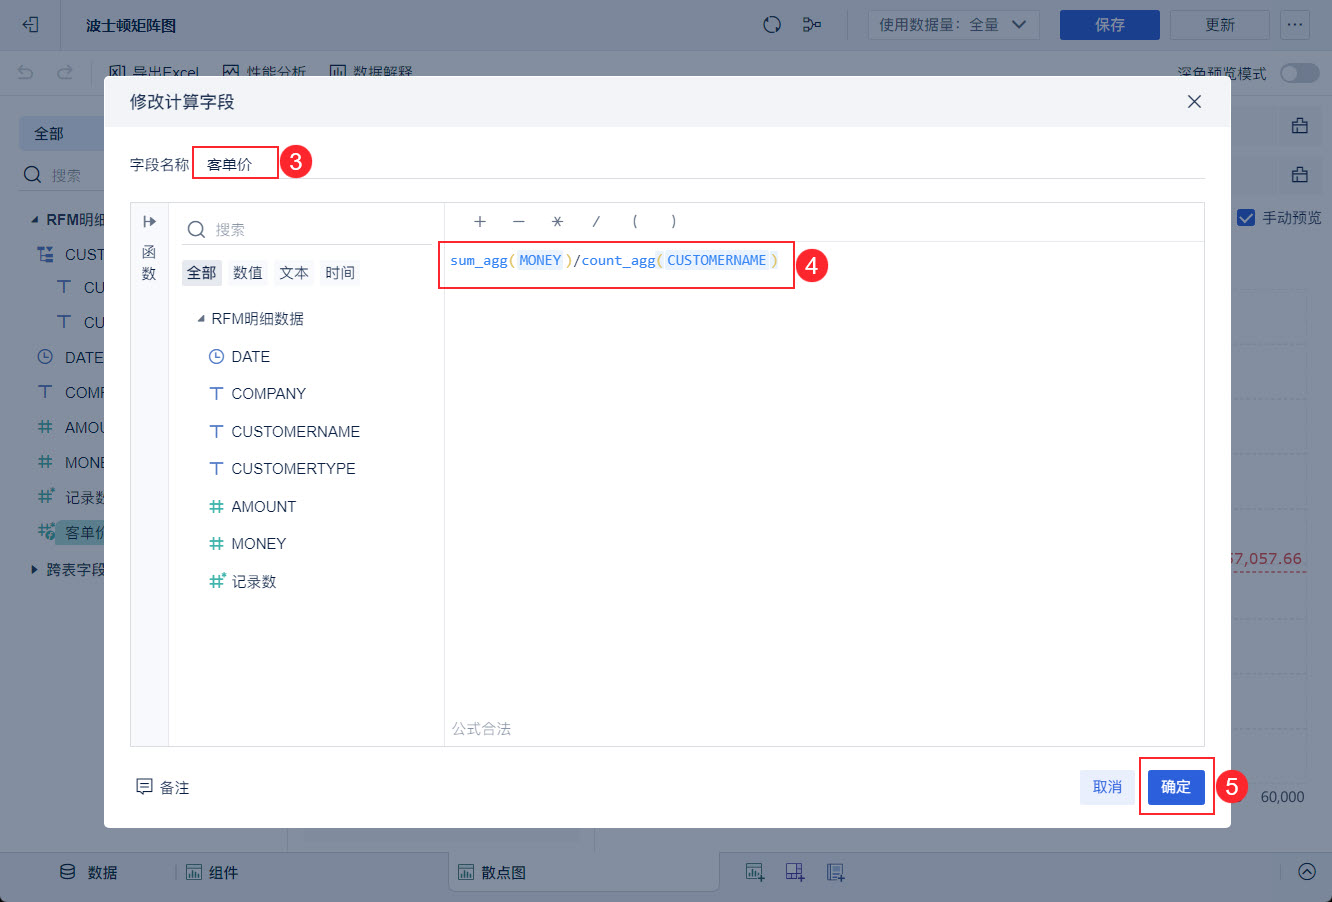Insert the minus operator

pos(518,222)
